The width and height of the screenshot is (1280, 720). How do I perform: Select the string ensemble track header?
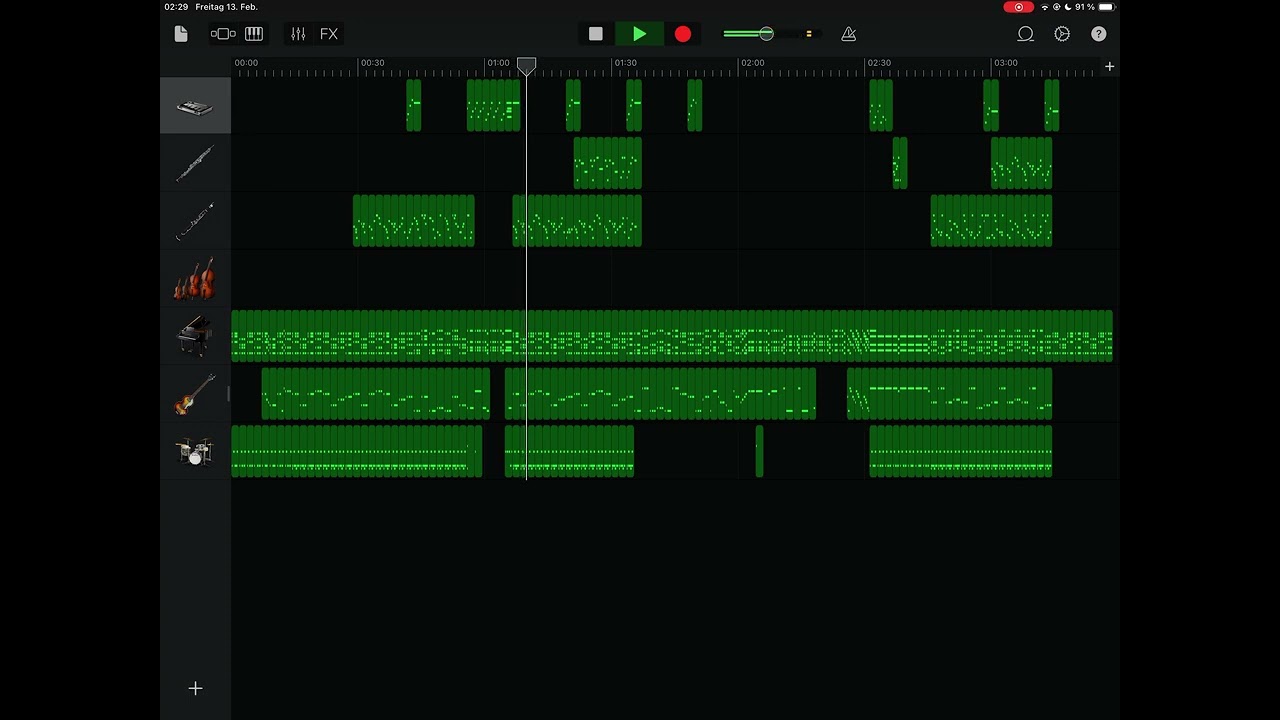195,279
